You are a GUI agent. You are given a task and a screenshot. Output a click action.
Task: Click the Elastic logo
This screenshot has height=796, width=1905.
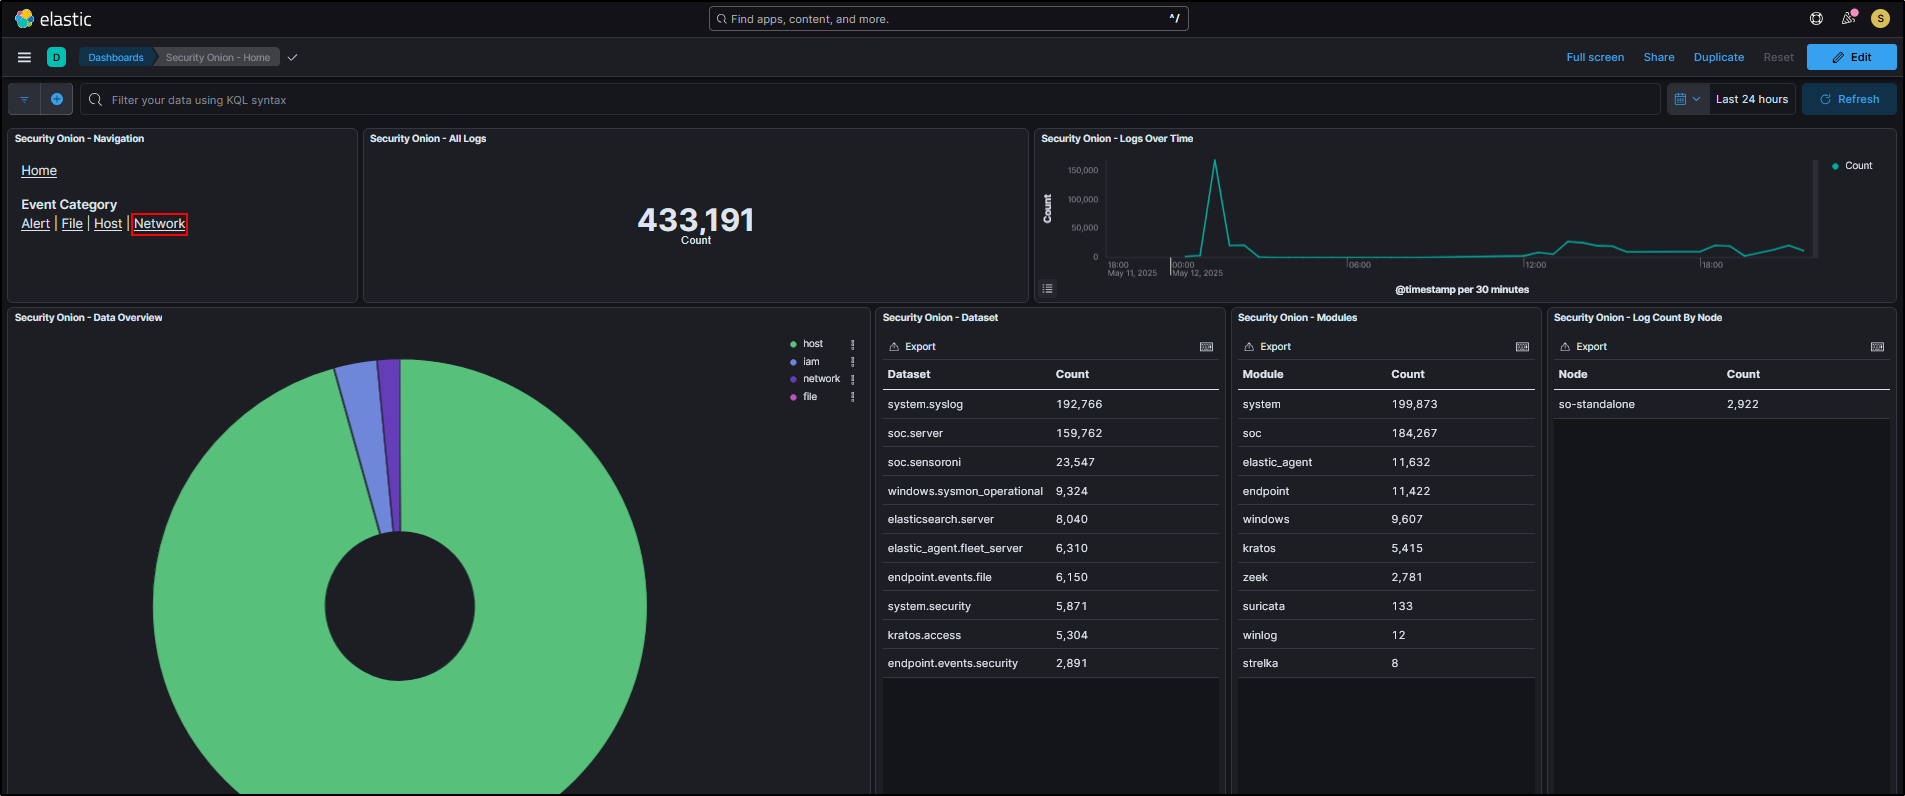pos(25,19)
